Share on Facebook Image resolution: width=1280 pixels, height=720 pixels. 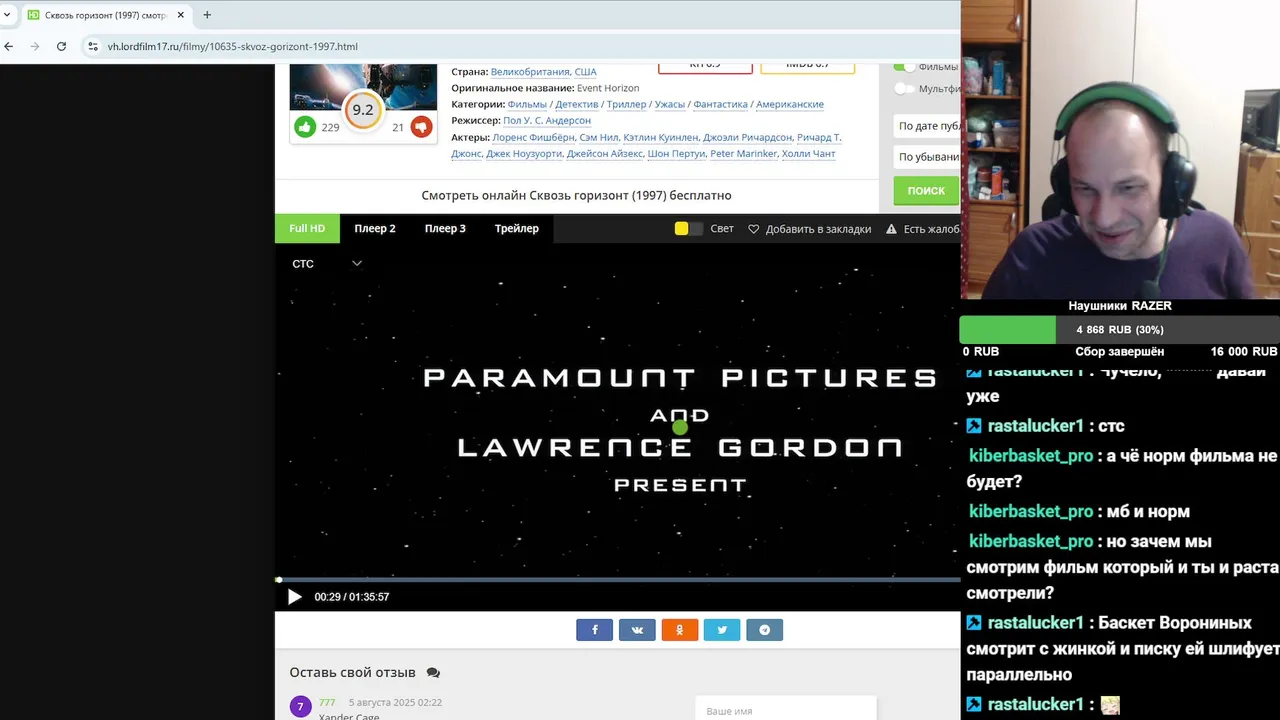[x=594, y=630]
